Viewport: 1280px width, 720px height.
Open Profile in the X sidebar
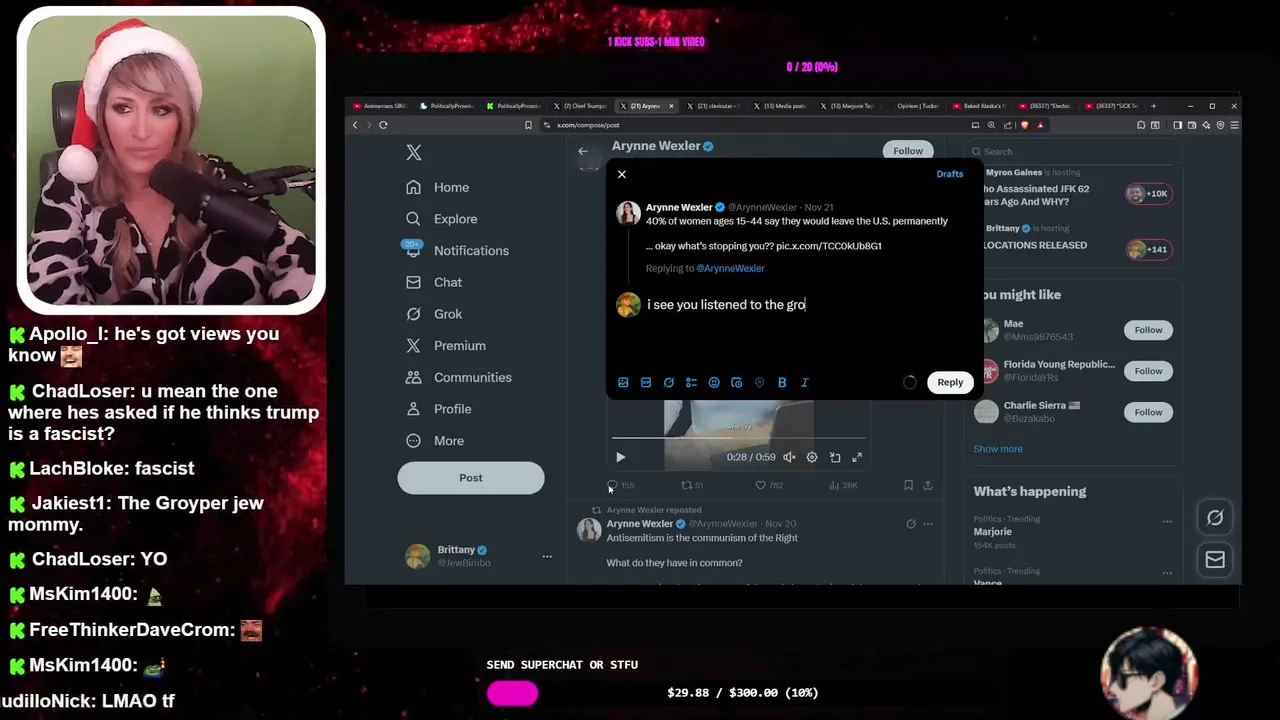(439, 409)
